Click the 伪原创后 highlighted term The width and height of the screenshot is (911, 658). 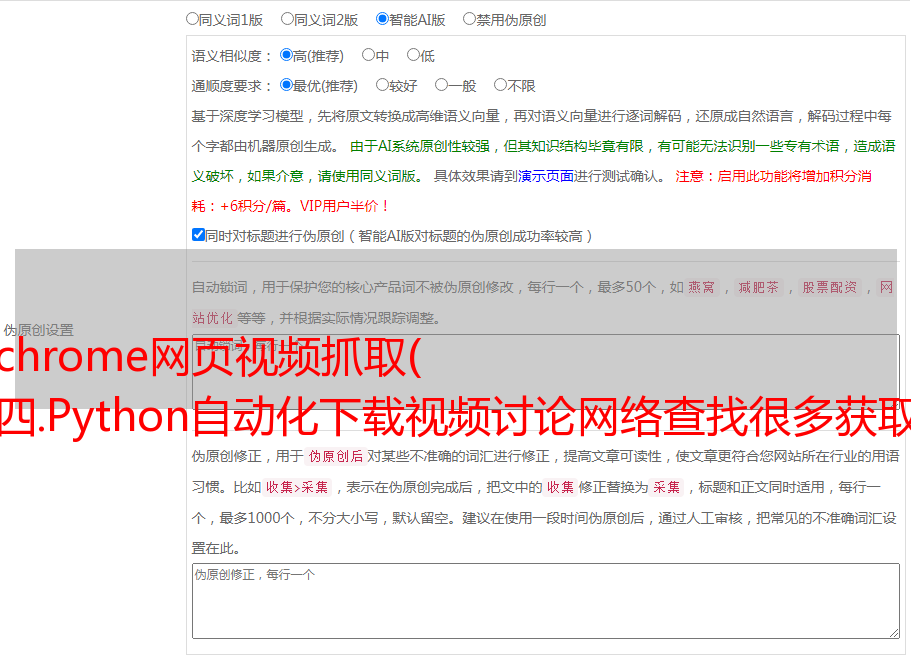(x=336, y=456)
